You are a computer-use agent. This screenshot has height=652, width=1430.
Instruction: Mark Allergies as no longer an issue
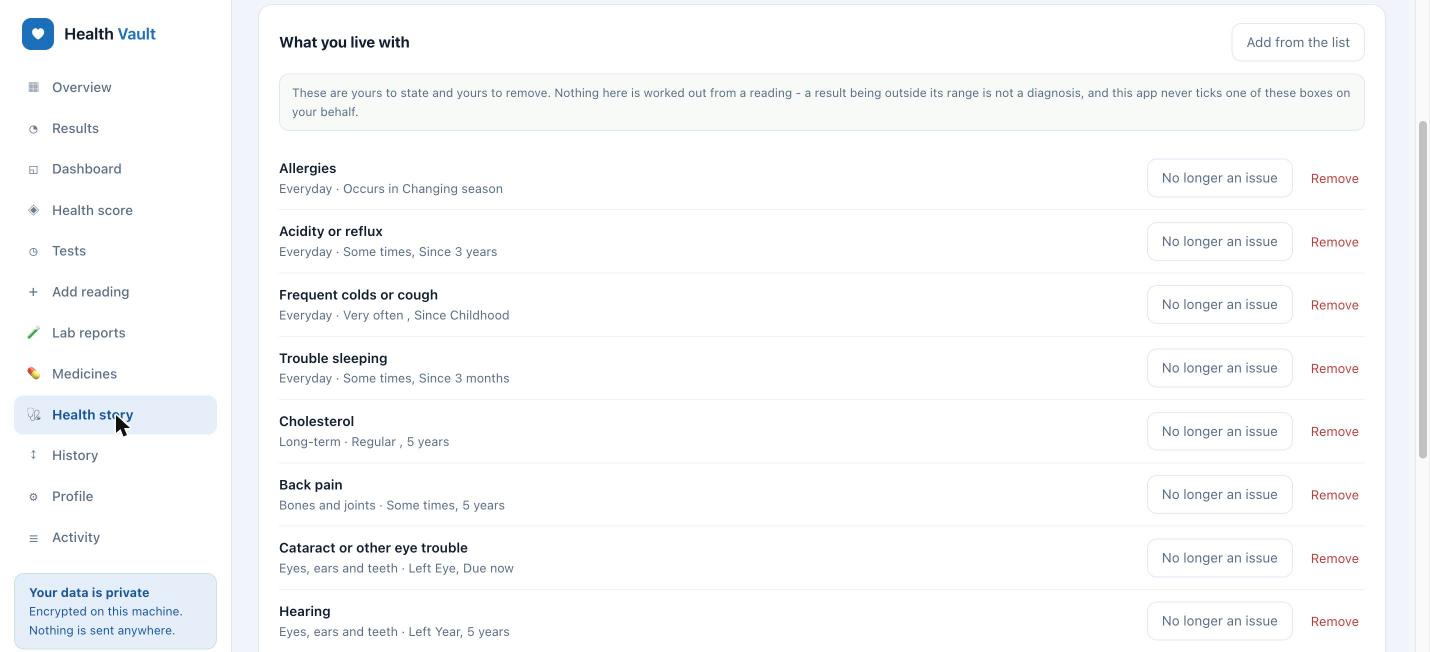coord(1219,178)
